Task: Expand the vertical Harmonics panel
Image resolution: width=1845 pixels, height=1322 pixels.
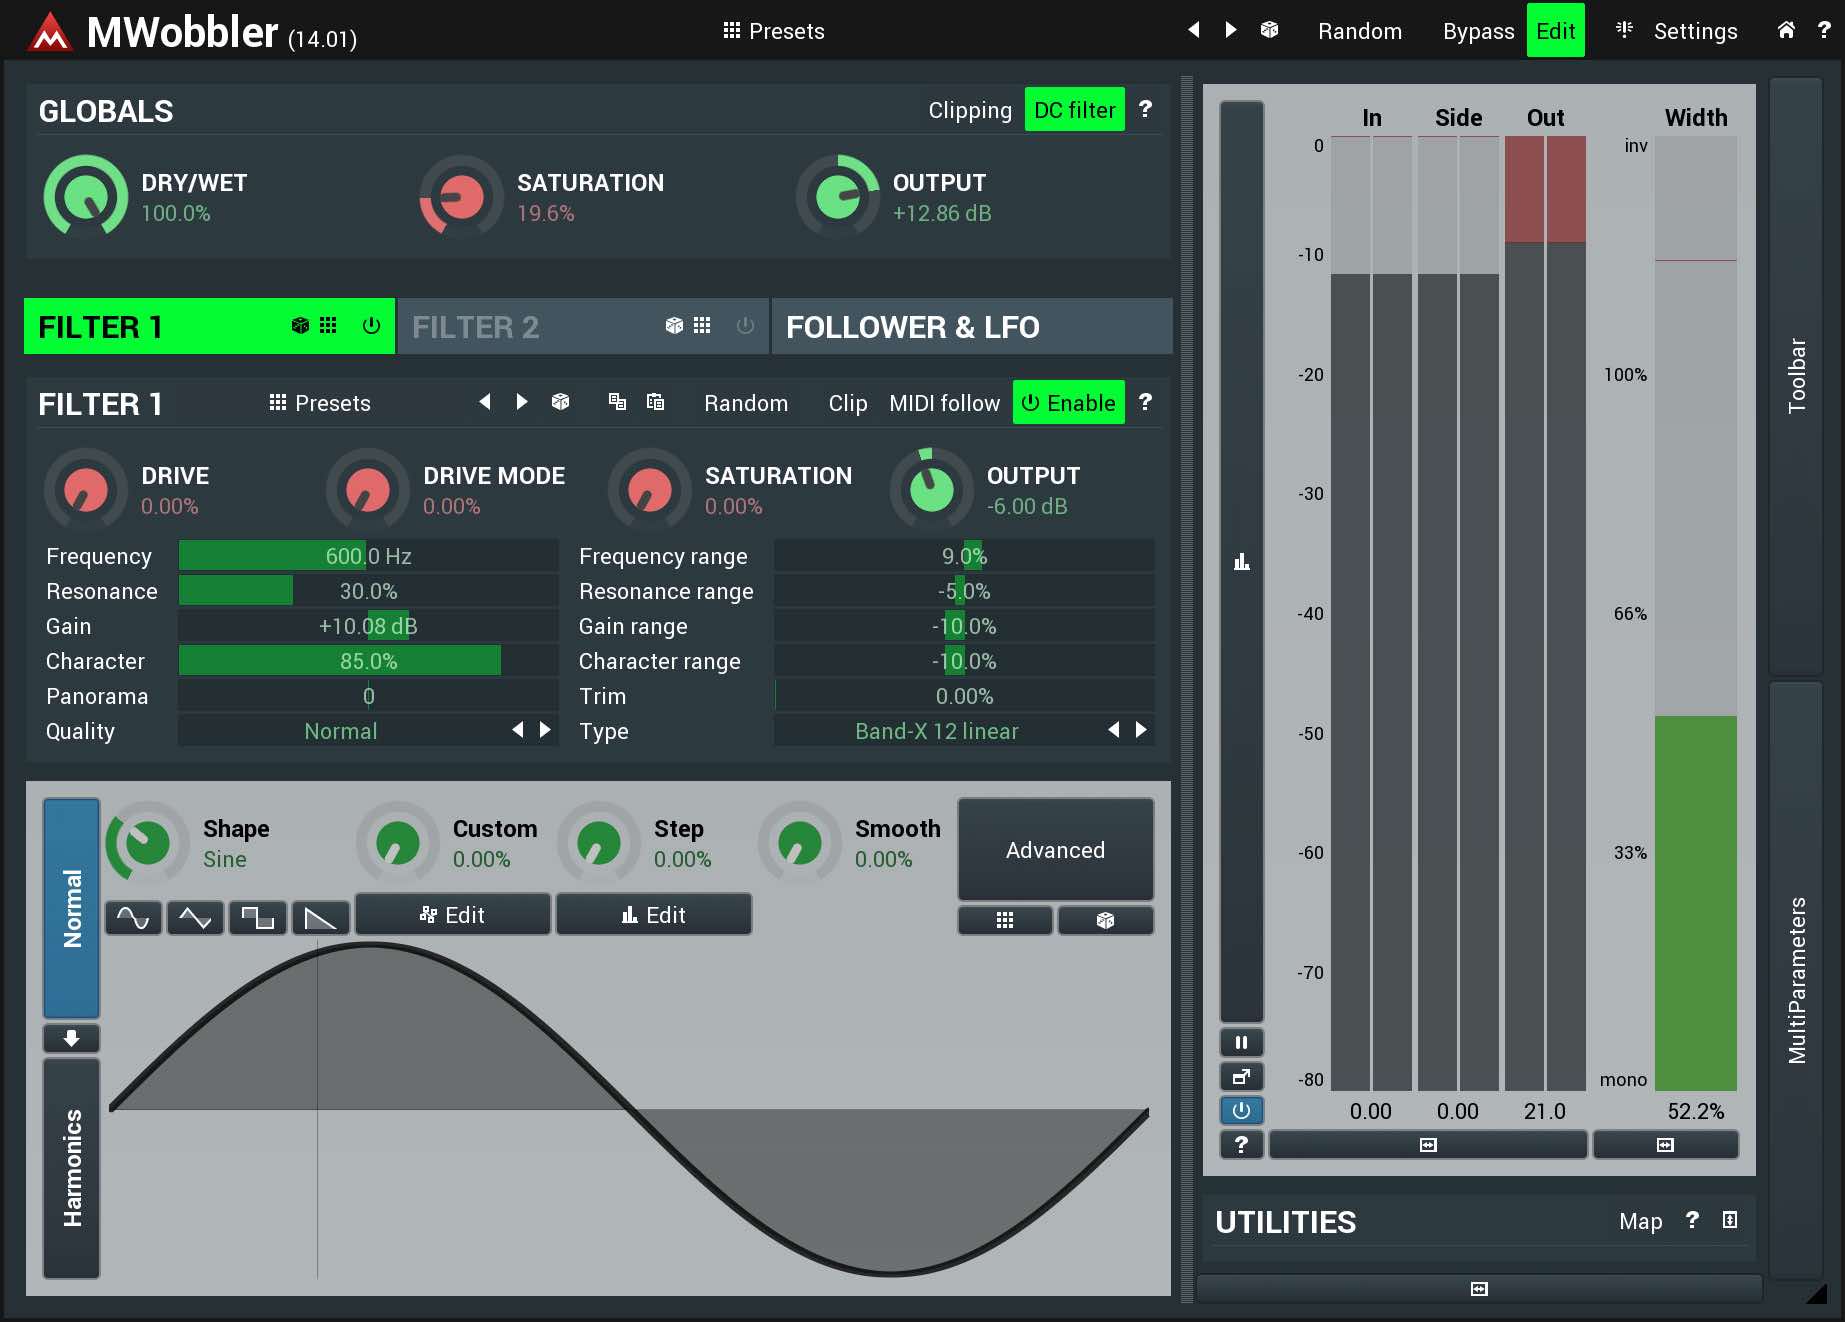Action: 72,1167
